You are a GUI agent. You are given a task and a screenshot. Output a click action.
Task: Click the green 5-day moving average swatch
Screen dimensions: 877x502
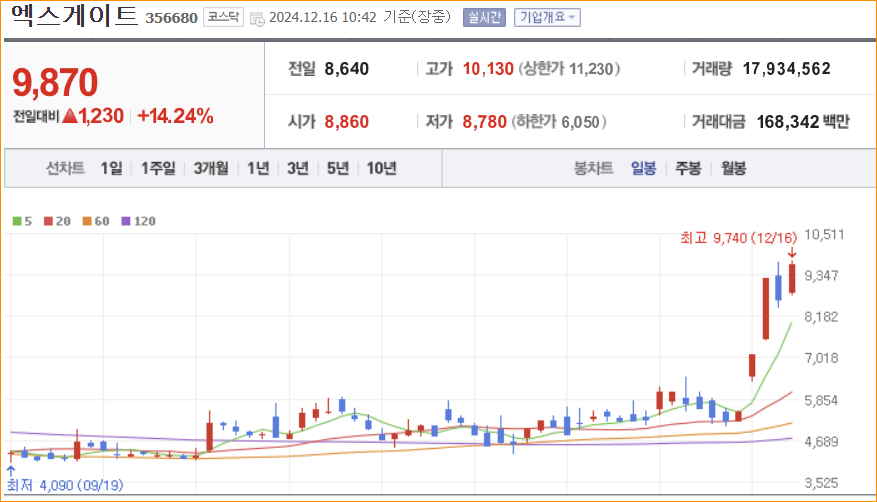17,221
